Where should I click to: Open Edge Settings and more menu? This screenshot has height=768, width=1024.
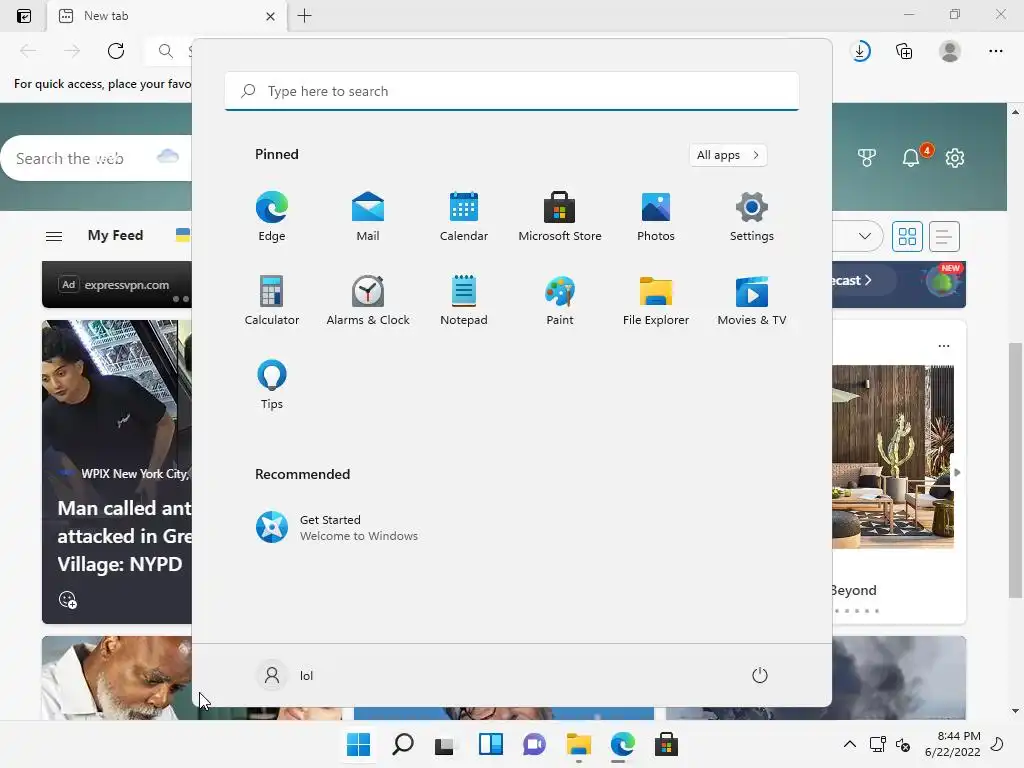click(x=995, y=51)
